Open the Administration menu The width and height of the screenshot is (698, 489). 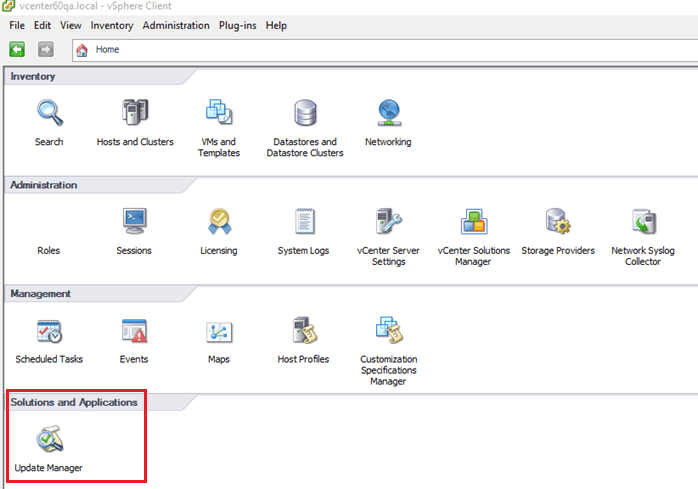click(176, 25)
